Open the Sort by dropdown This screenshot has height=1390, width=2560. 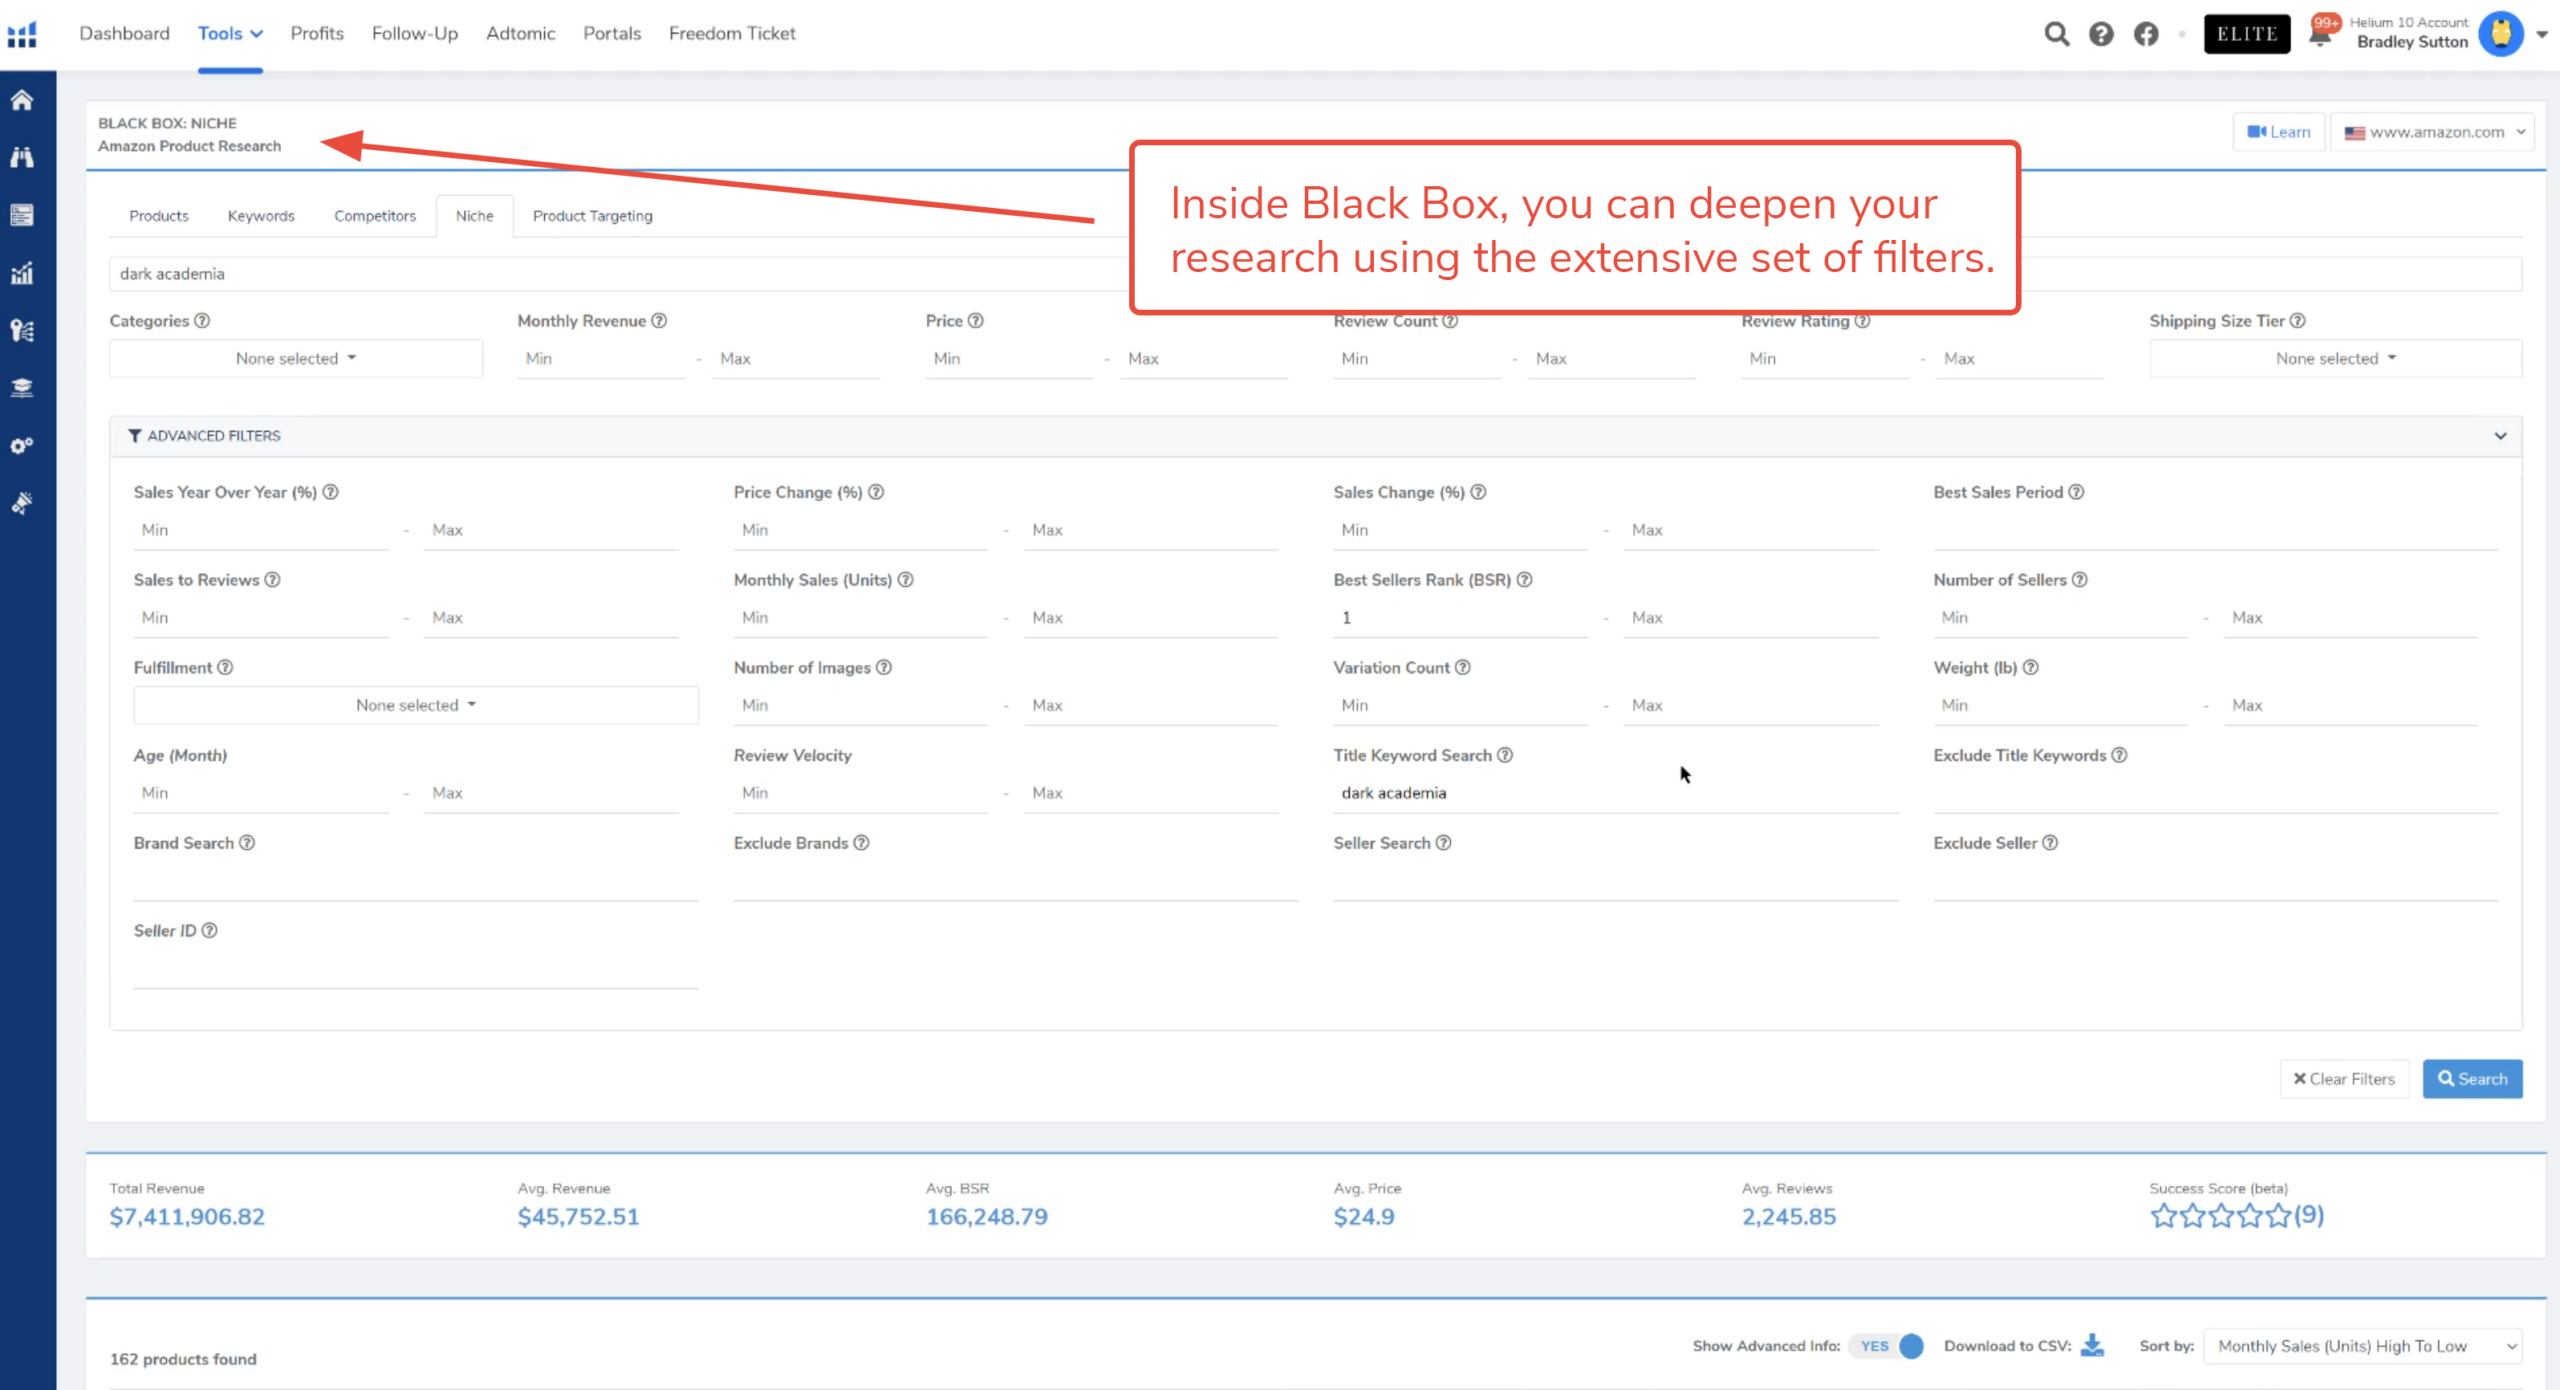[x=2362, y=1346]
